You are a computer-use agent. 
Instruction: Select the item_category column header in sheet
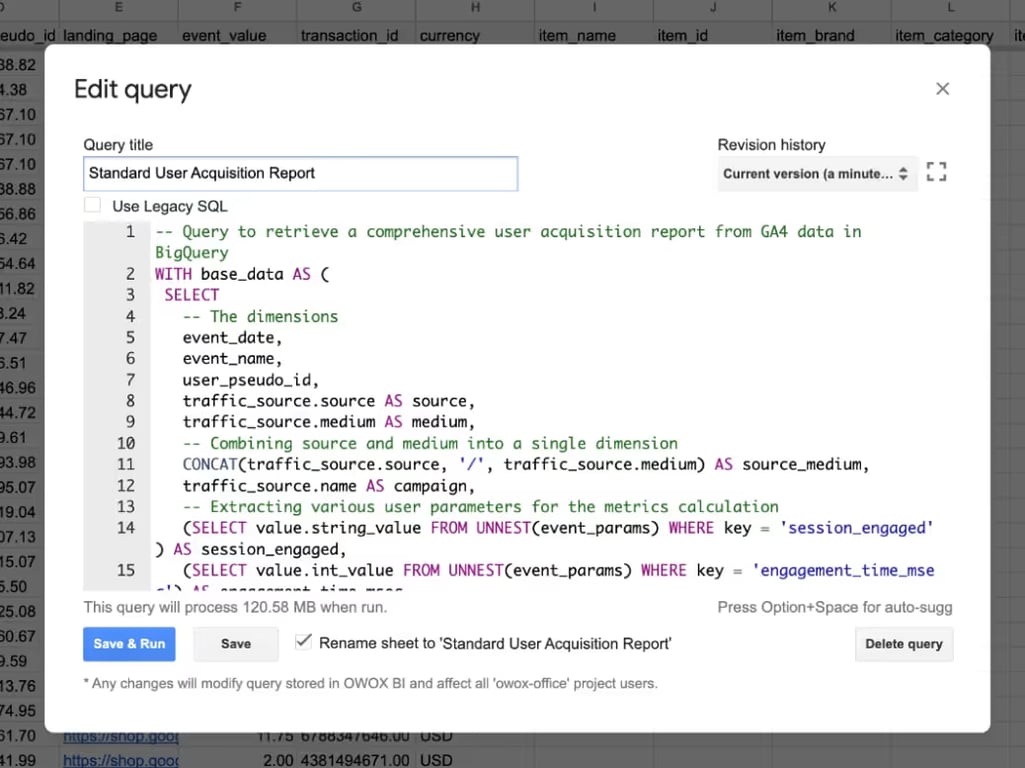(x=944, y=35)
